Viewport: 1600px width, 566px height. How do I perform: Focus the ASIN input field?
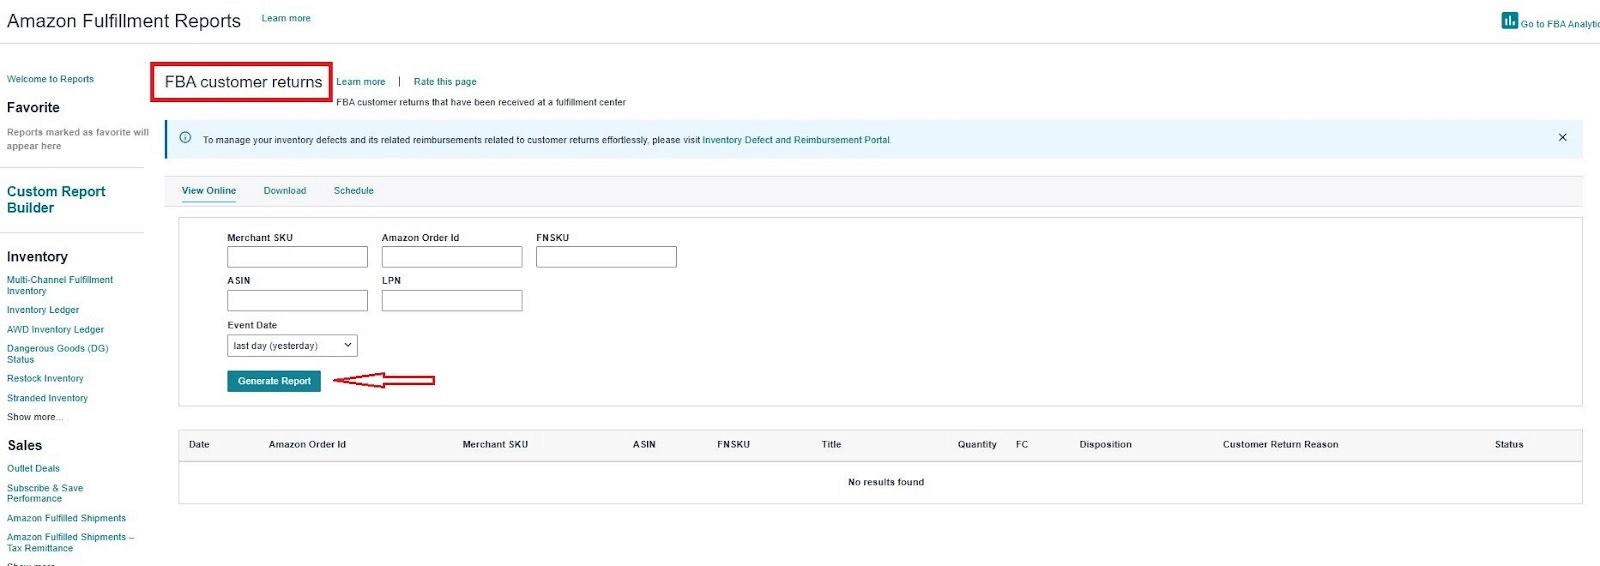click(x=297, y=300)
